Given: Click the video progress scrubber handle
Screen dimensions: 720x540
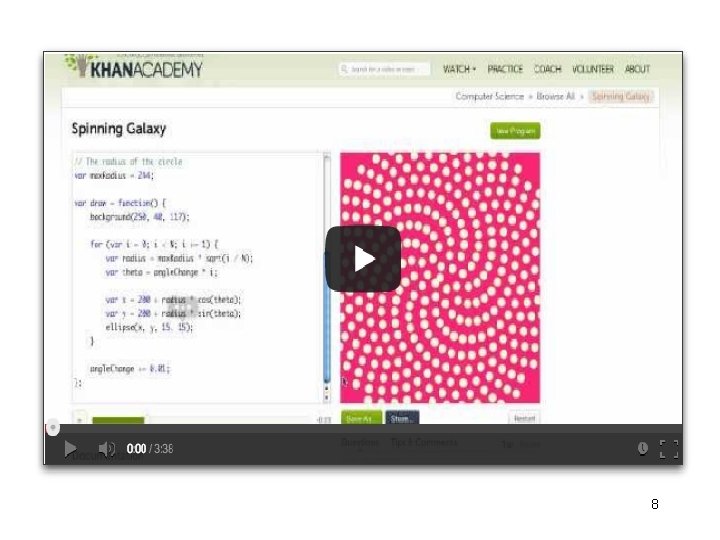Looking at the screenshot, I should 53,428.
